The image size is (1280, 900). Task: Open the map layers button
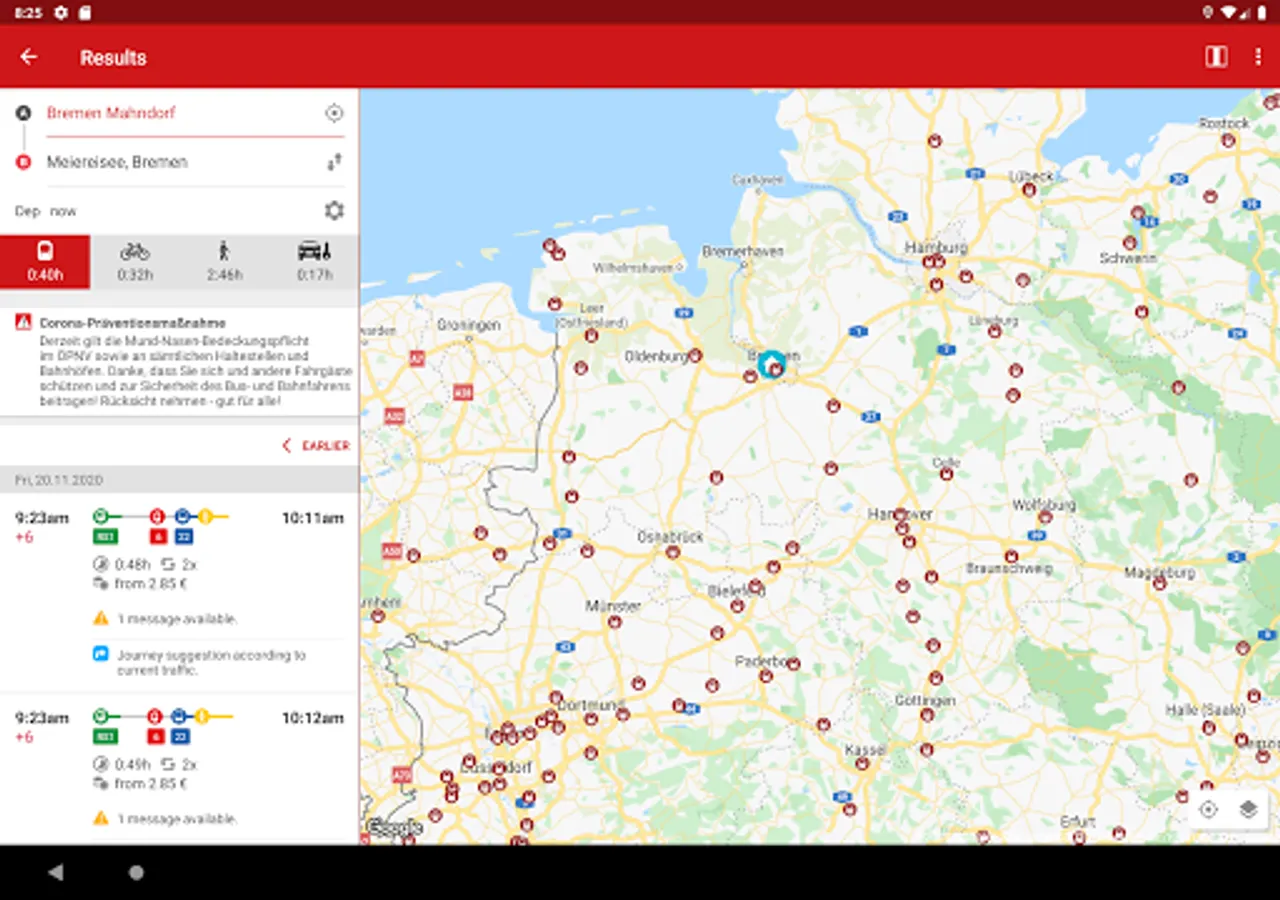click(1248, 810)
